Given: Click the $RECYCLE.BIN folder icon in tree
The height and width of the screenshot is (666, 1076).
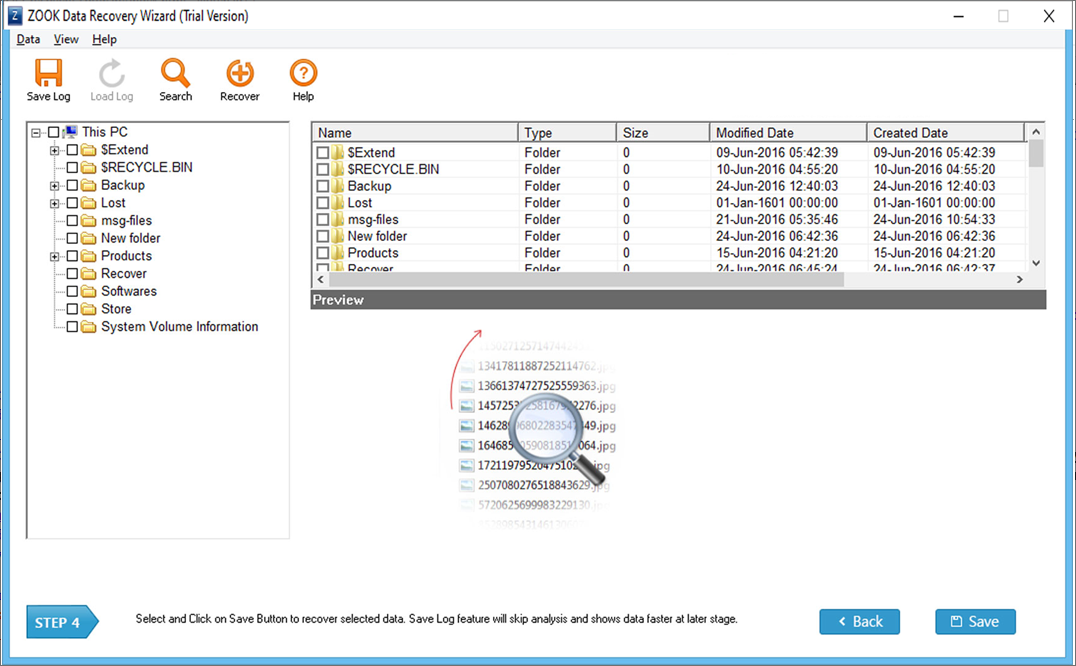Looking at the screenshot, I should pyautogui.click(x=89, y=167).
